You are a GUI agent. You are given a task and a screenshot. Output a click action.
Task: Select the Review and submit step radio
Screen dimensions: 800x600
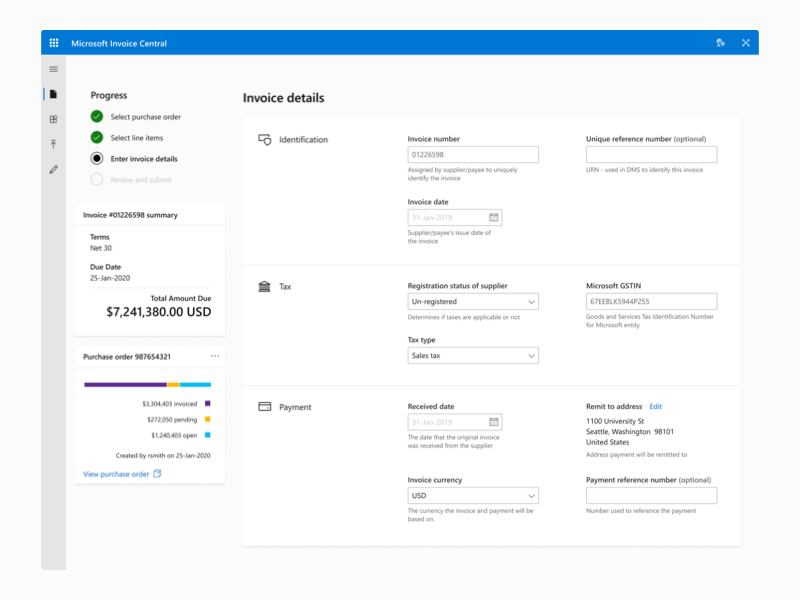pyautogui.click(x=96, y=180)
